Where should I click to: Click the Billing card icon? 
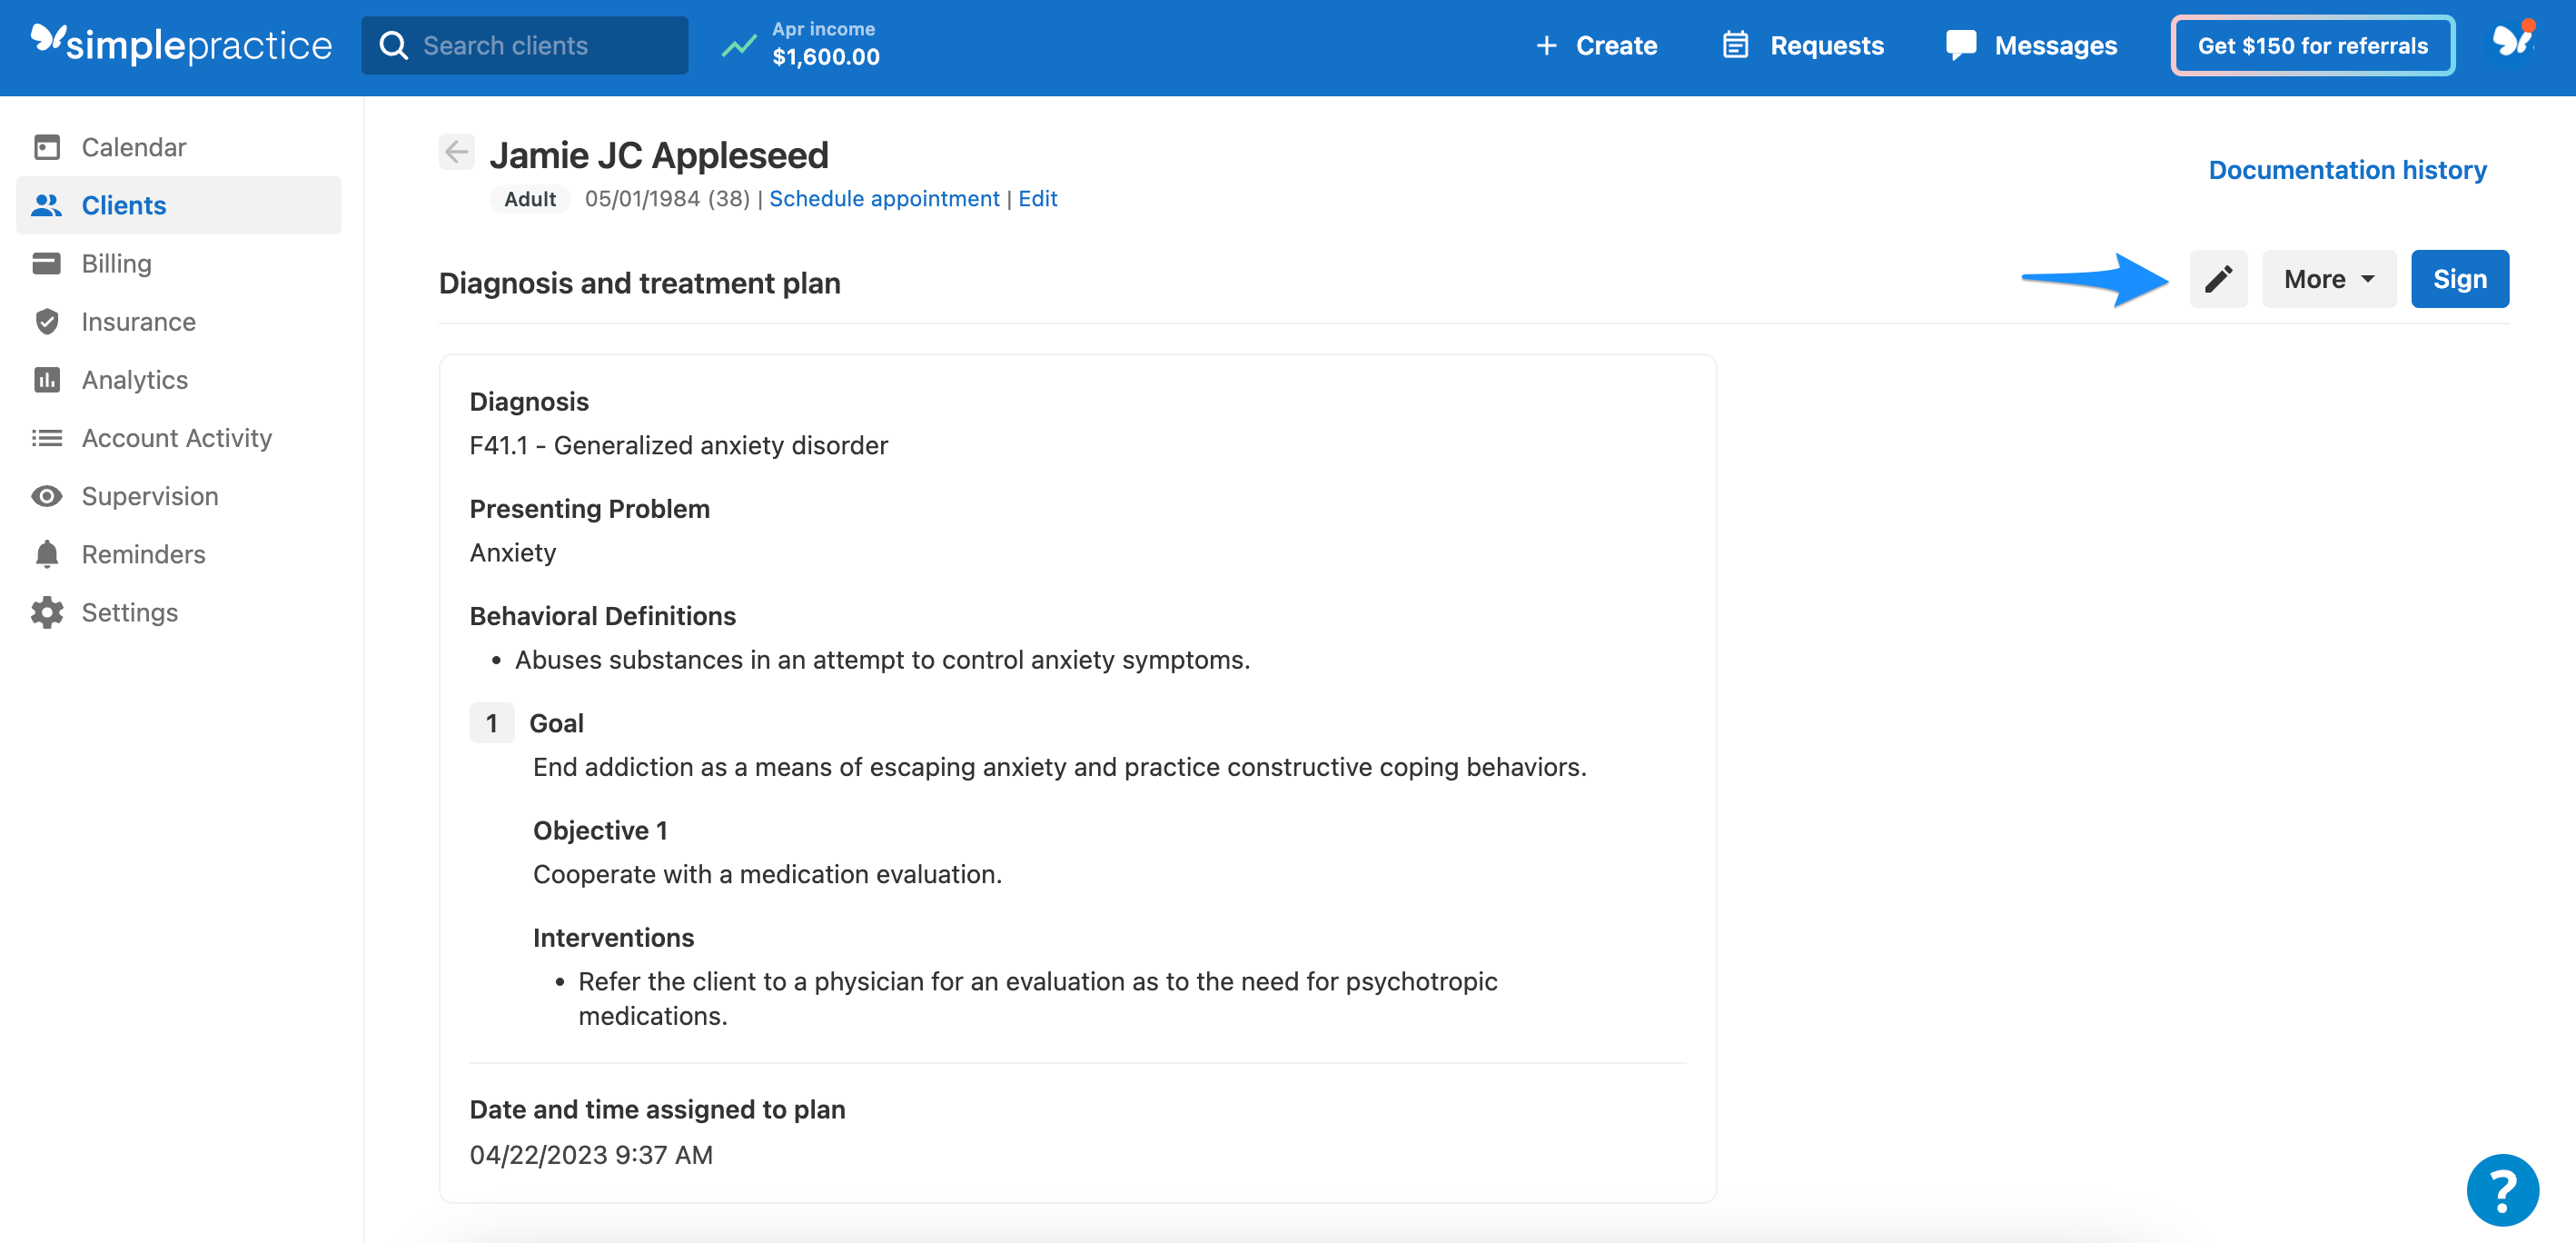(x=47, y=263)
